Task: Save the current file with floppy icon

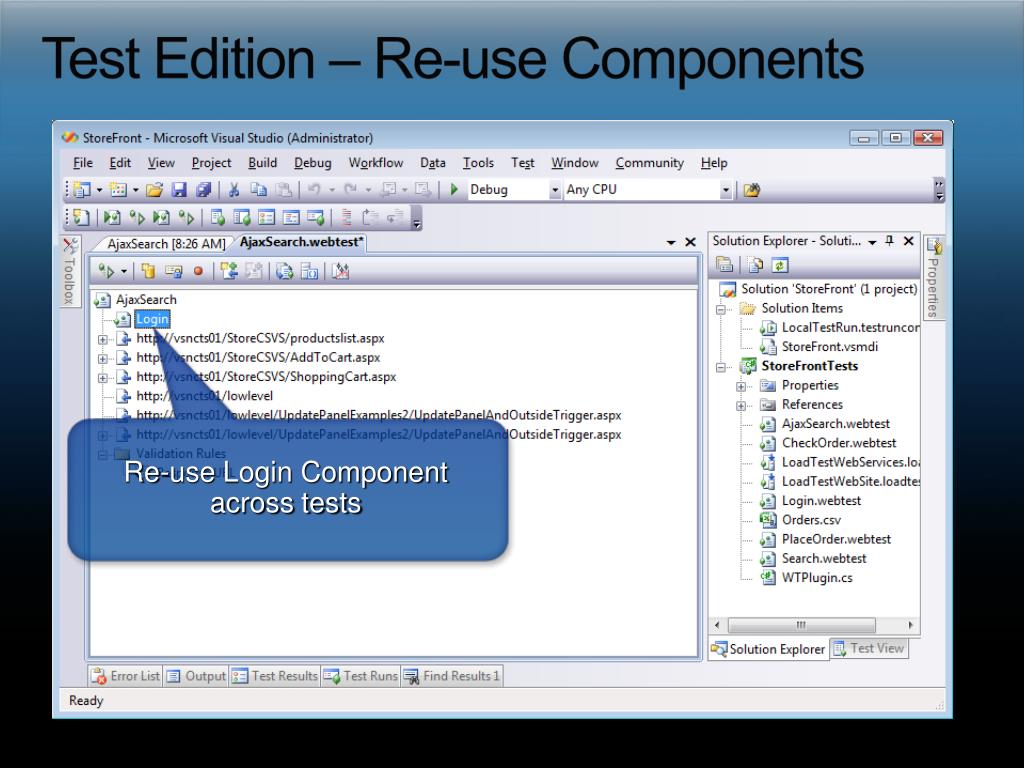Action: (179, 190)
